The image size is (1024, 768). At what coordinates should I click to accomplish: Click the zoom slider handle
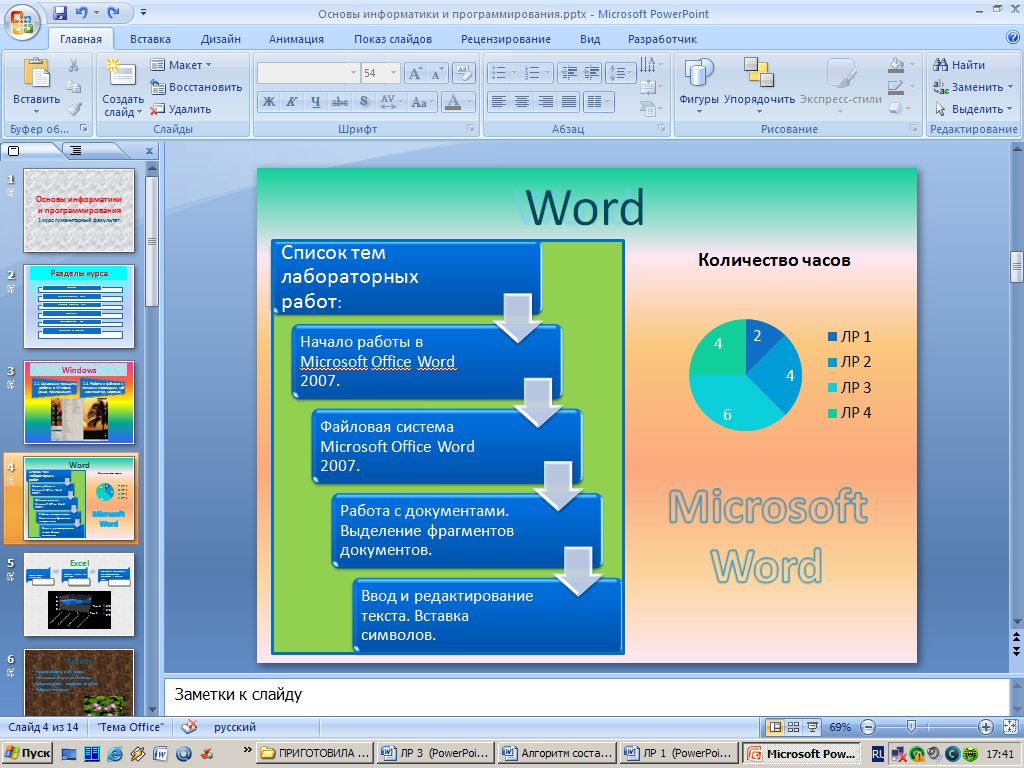coord(912,726)
